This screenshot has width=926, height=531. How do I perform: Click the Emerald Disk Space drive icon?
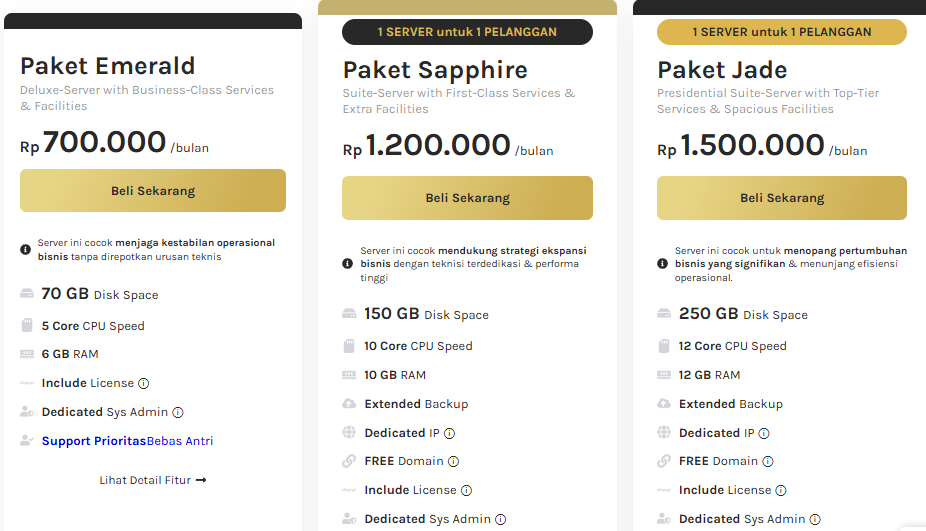[x=26, y=295]
